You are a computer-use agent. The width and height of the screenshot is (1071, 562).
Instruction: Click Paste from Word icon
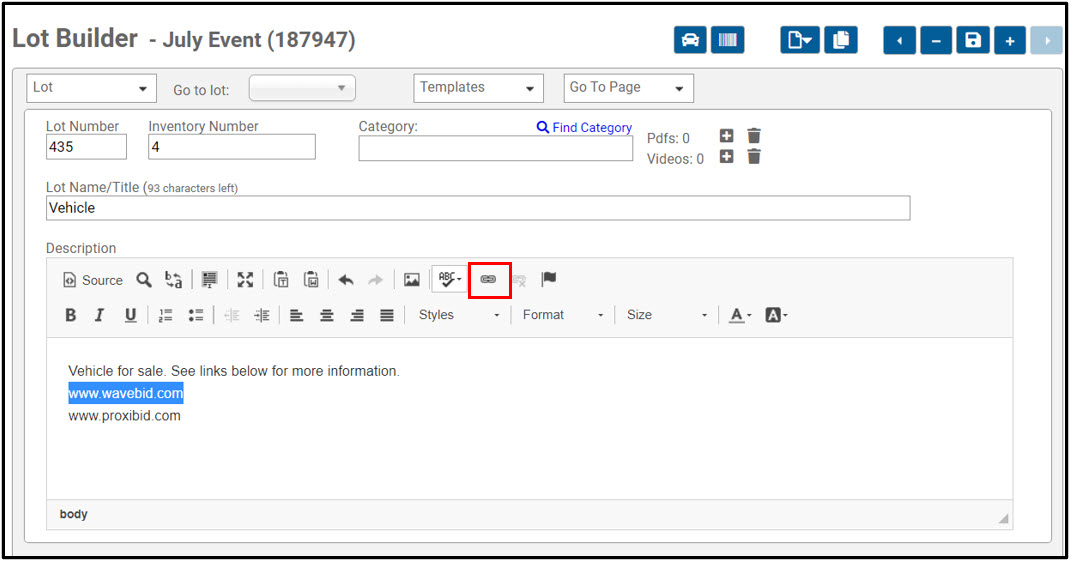click(311, 280)
